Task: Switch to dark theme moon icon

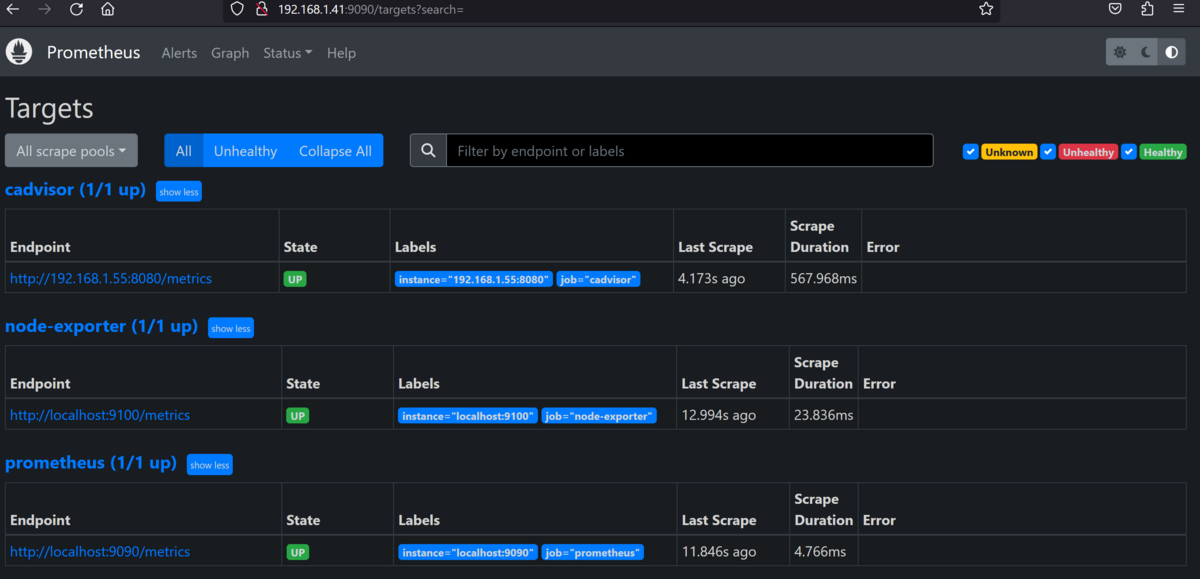Action: click(1146, 52)
